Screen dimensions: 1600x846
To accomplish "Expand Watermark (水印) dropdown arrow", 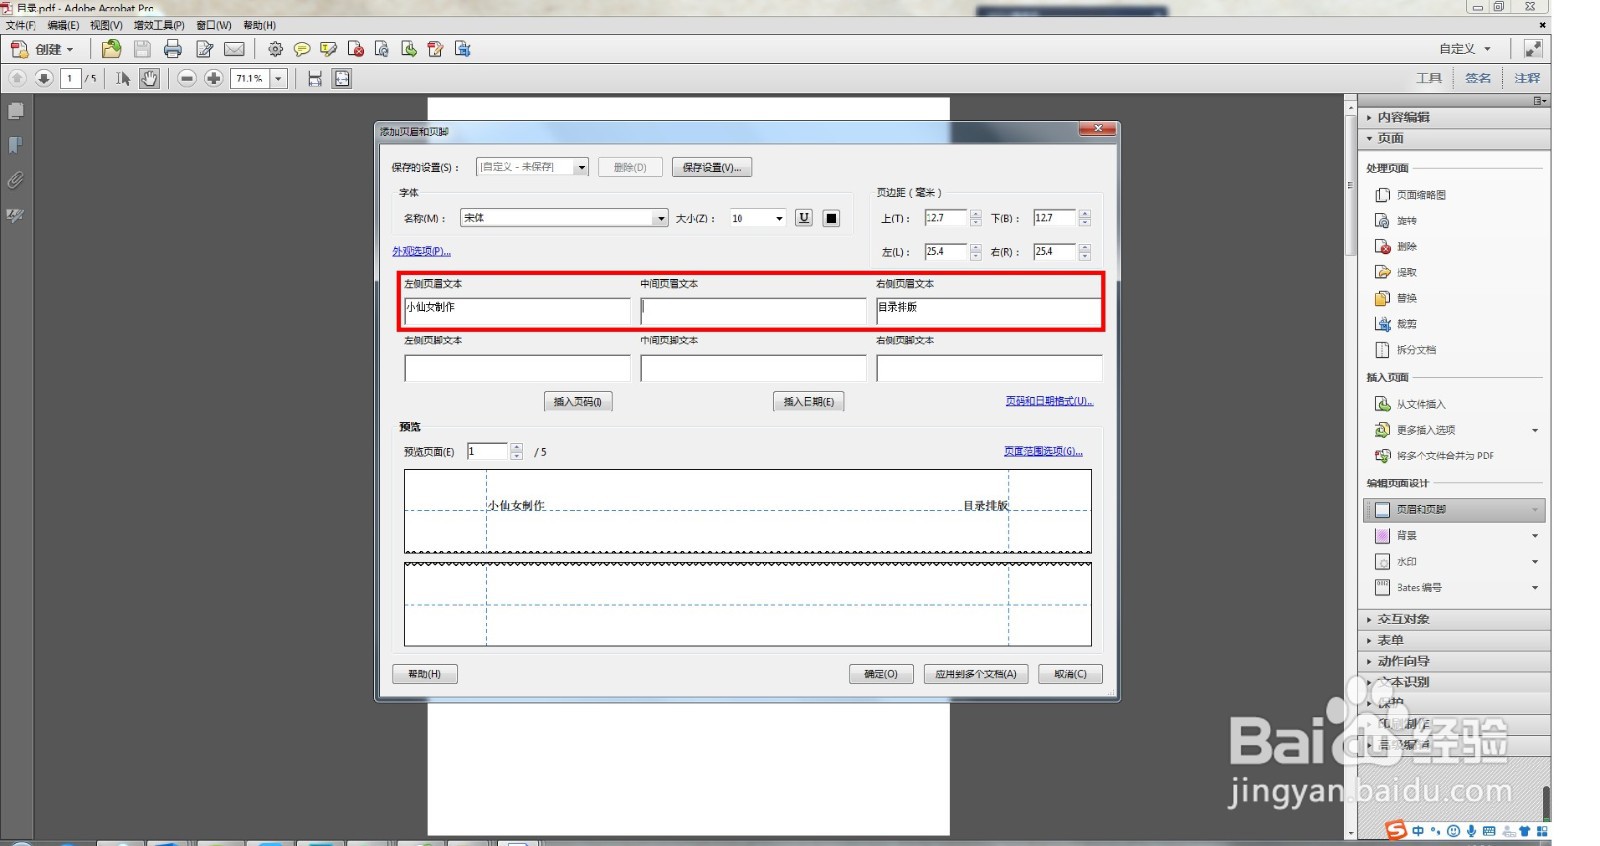I will pos(1535,562).
